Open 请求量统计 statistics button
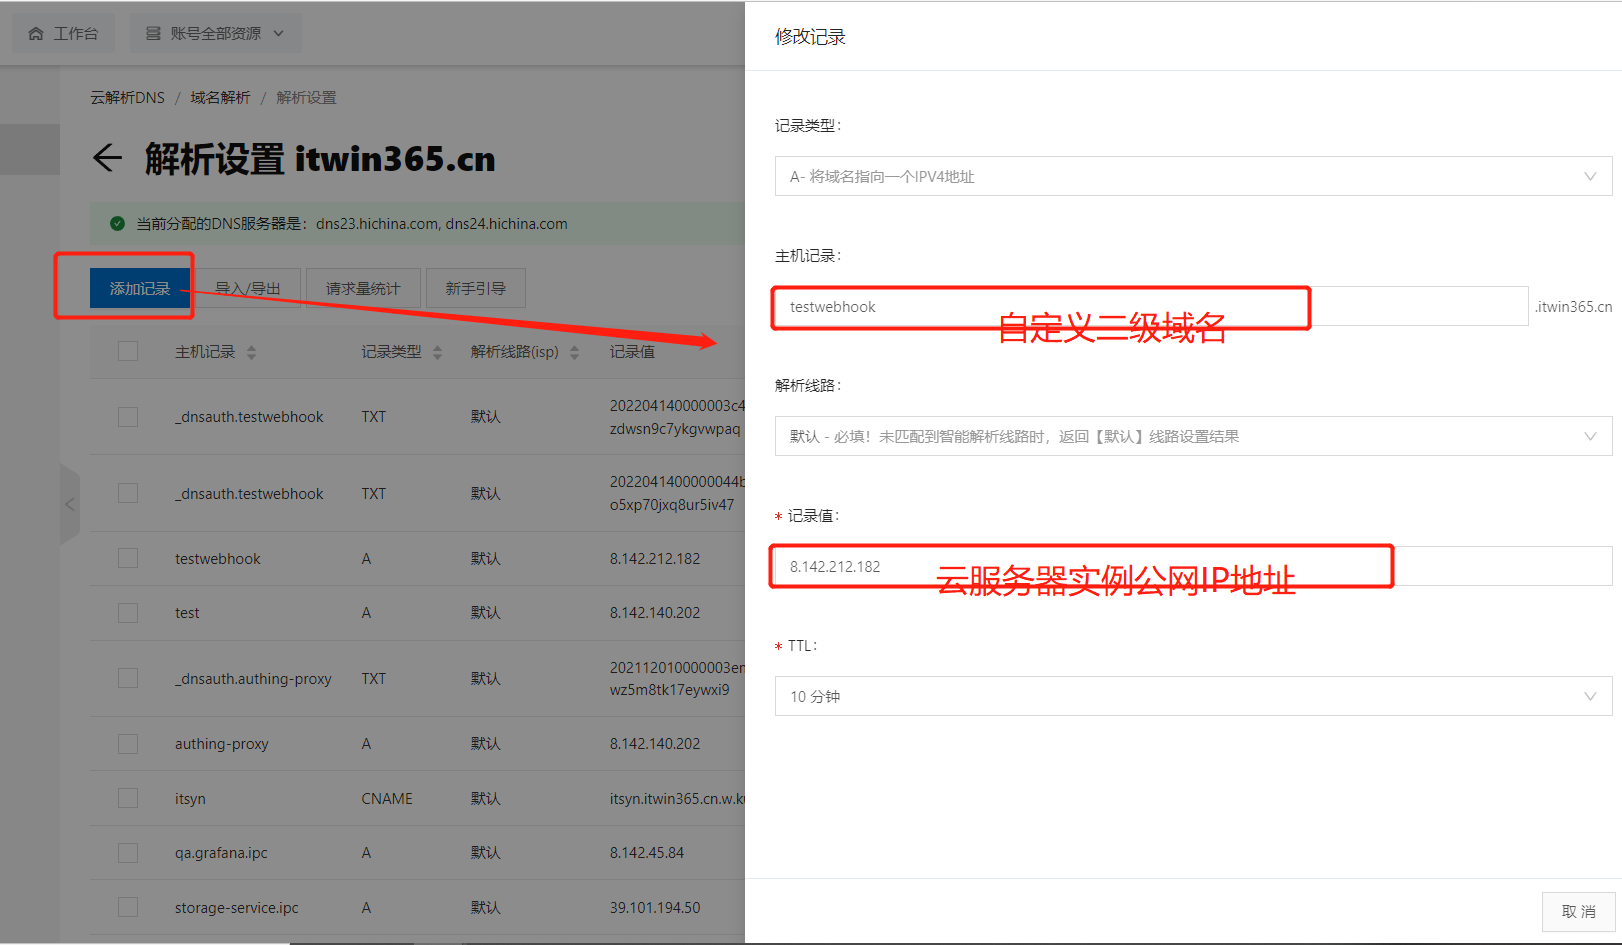 click(363, 288)
